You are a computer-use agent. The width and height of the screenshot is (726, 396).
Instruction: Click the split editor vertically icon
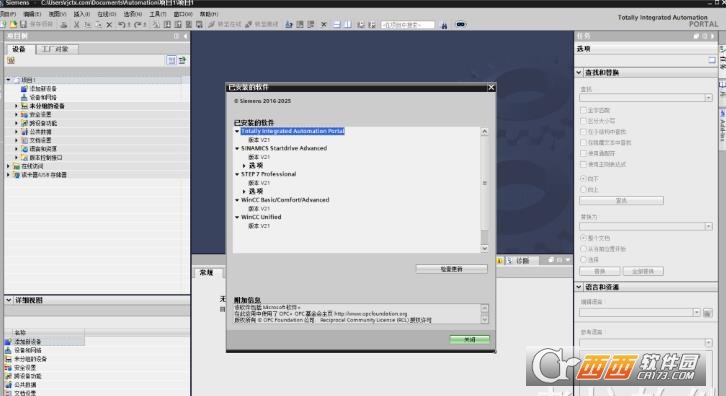[x=347, y=24]
